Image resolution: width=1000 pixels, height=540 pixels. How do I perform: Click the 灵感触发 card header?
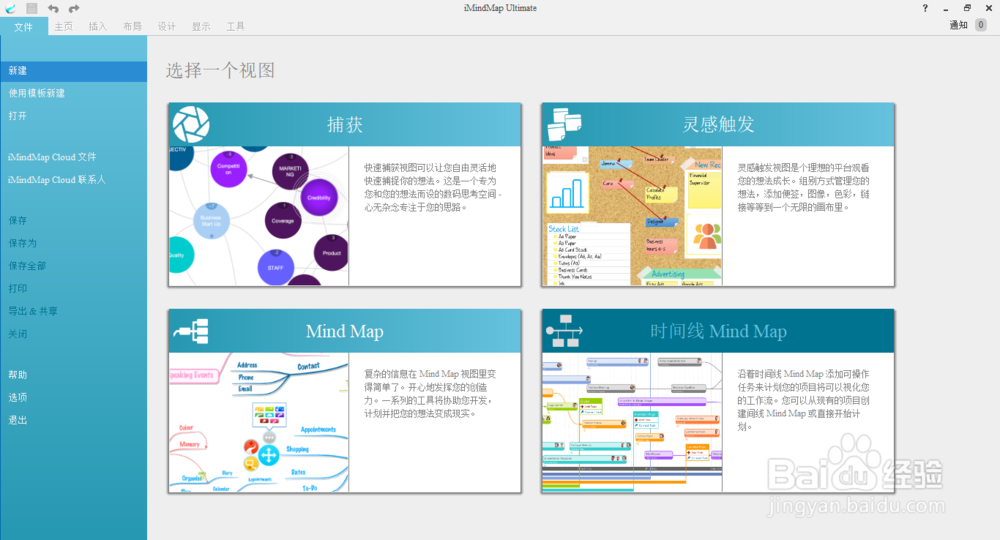coord(718,124)
